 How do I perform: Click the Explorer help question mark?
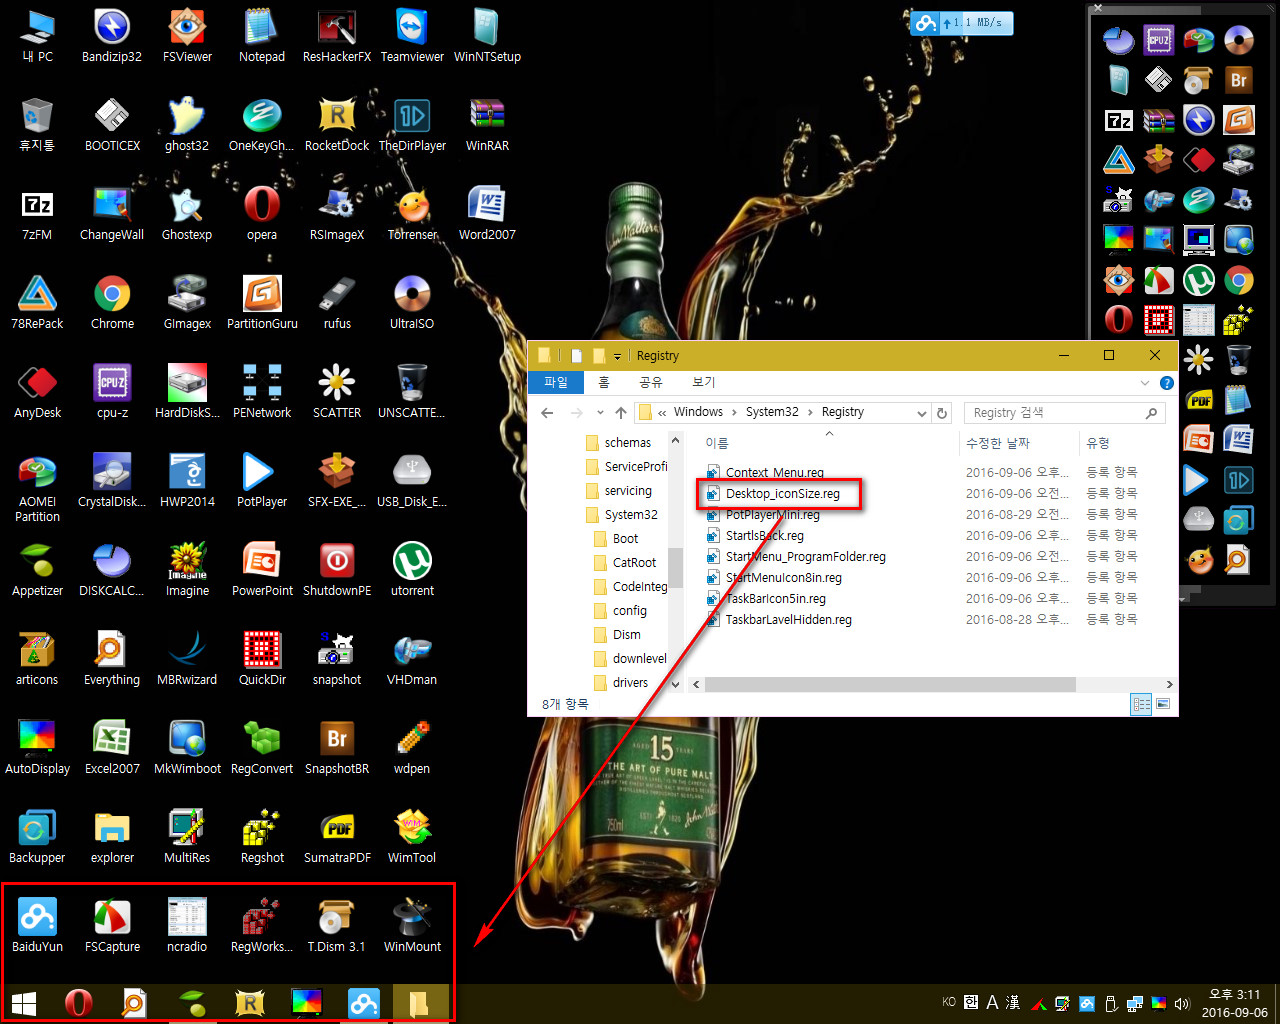1166,382
